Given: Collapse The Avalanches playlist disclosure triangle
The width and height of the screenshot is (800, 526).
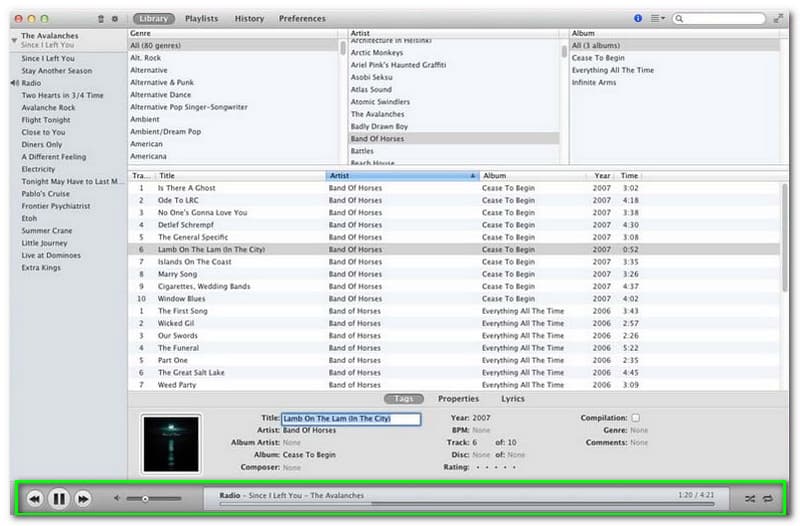Looking at the screenshot, I should [14, 40].
